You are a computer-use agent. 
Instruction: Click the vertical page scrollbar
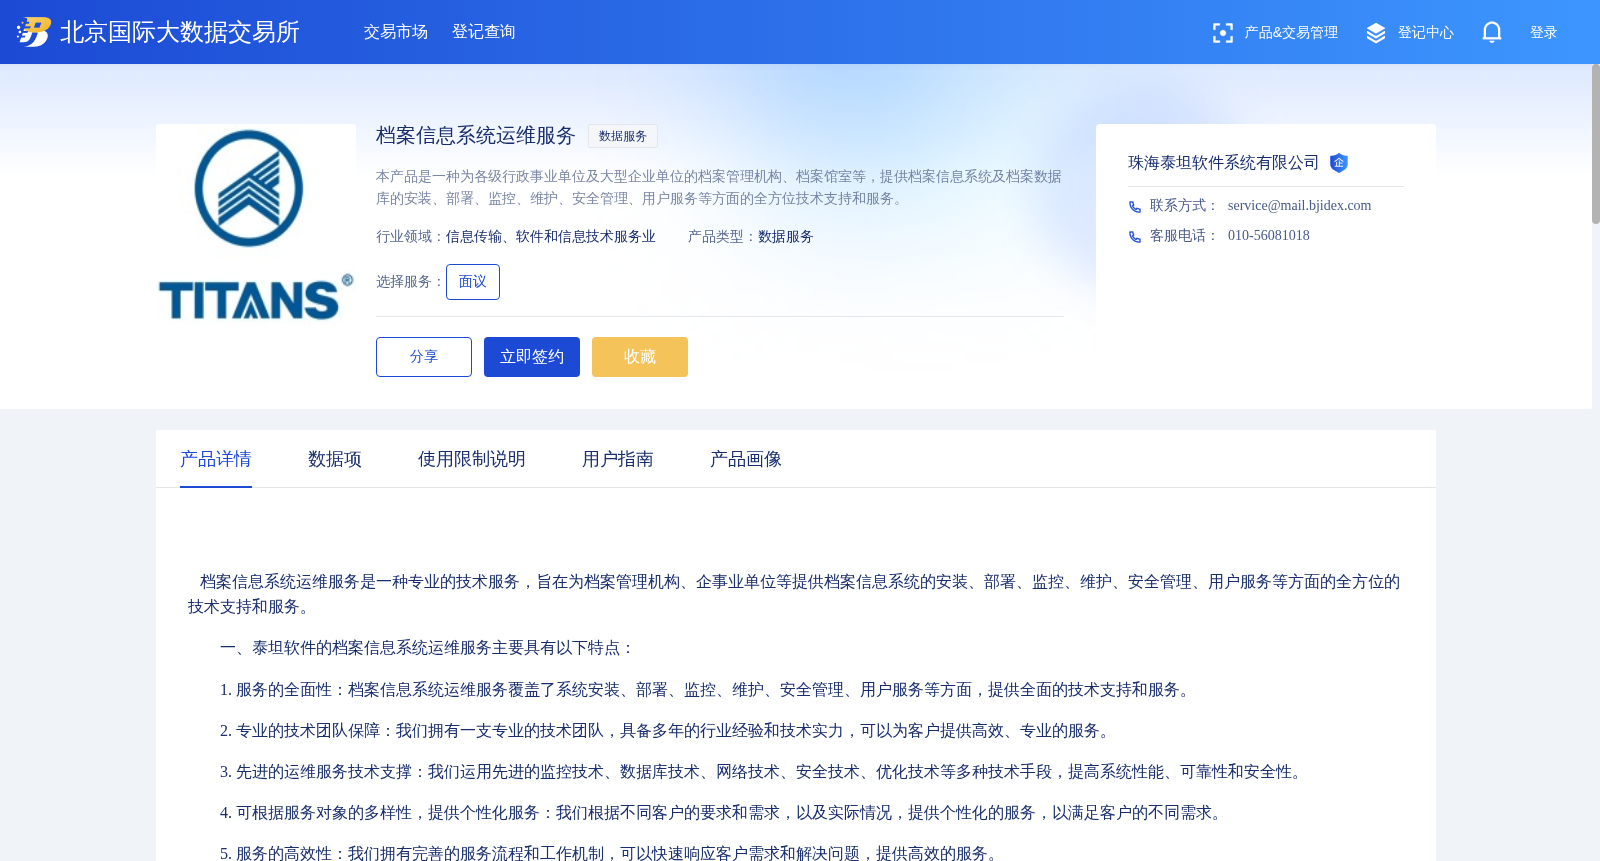click(x=1596, y=144)
